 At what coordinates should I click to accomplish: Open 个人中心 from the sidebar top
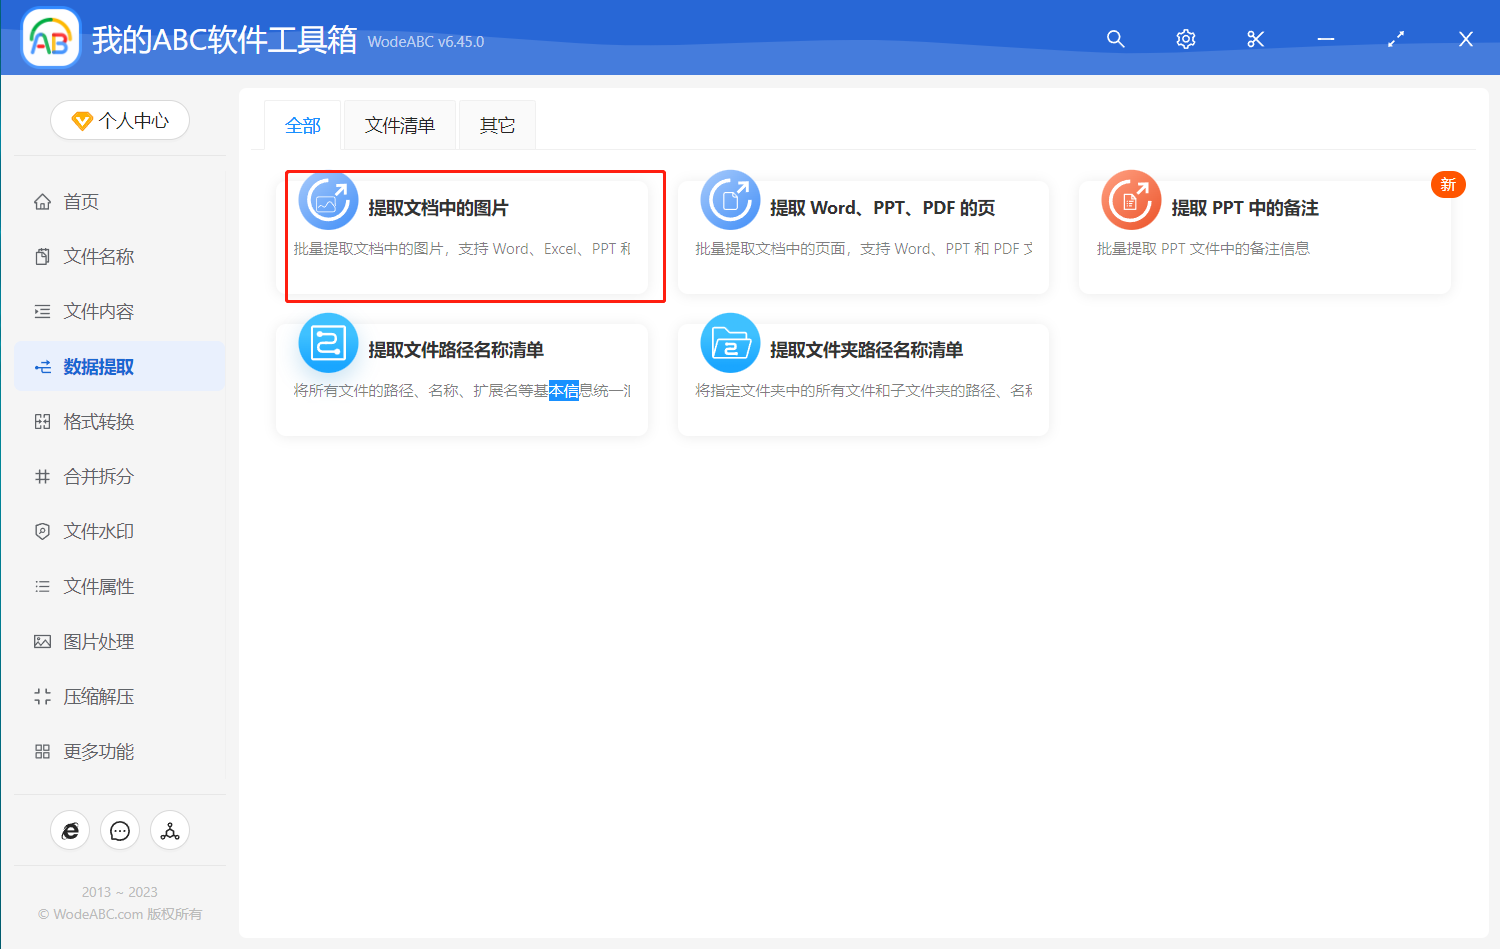point(119,120)
